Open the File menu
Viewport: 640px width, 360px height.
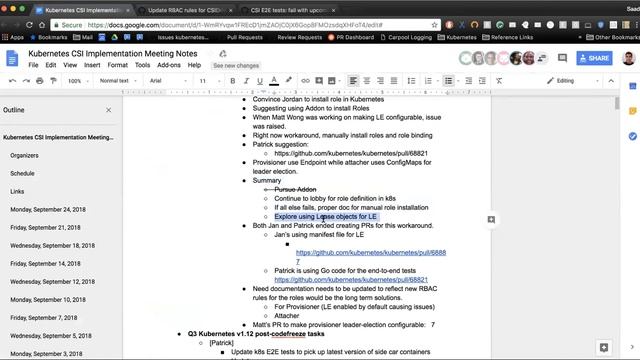33,65
